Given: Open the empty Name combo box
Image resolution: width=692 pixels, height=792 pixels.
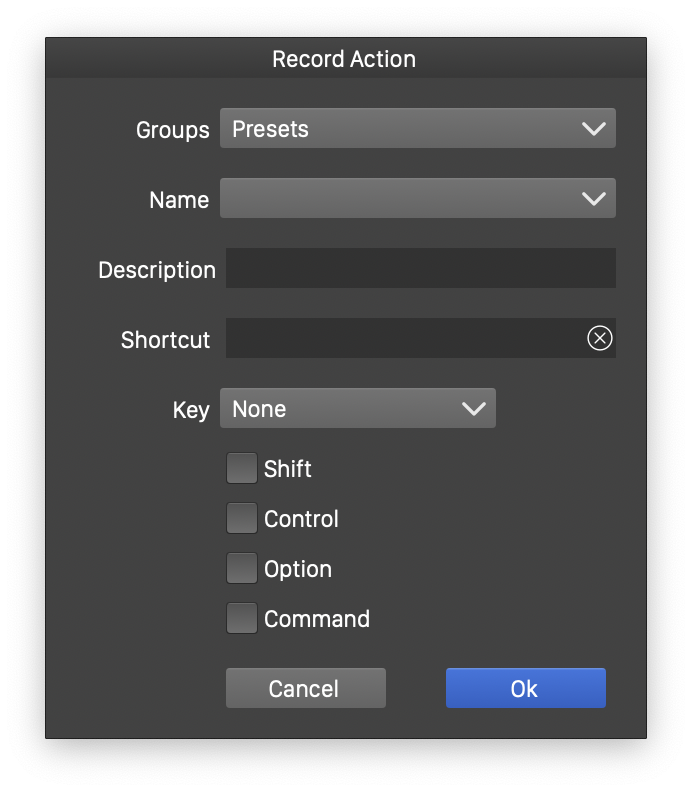Looking at the screenshot, I should coord(400,199).
